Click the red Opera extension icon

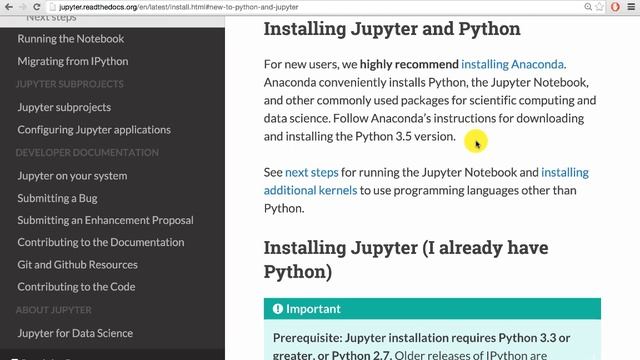point(615,7)
